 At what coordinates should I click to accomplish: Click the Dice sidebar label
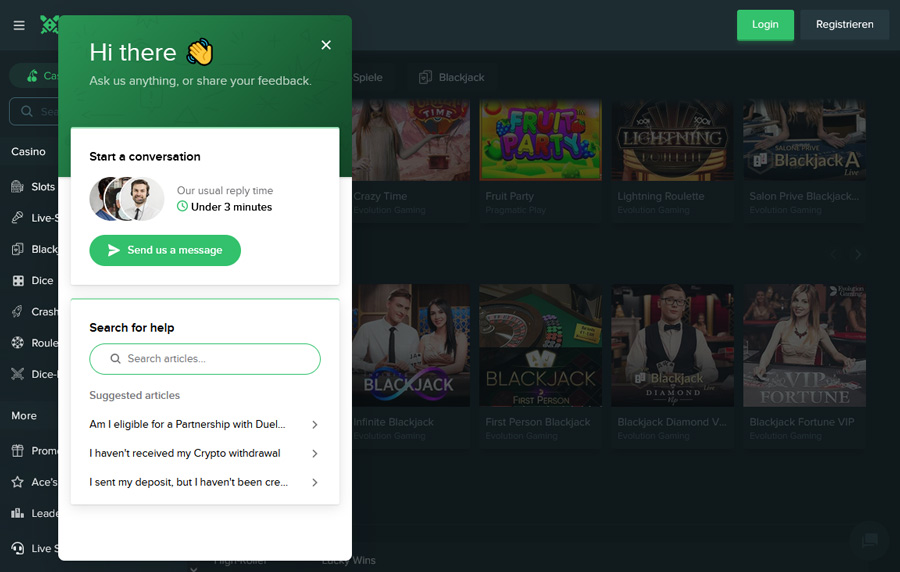42,281
